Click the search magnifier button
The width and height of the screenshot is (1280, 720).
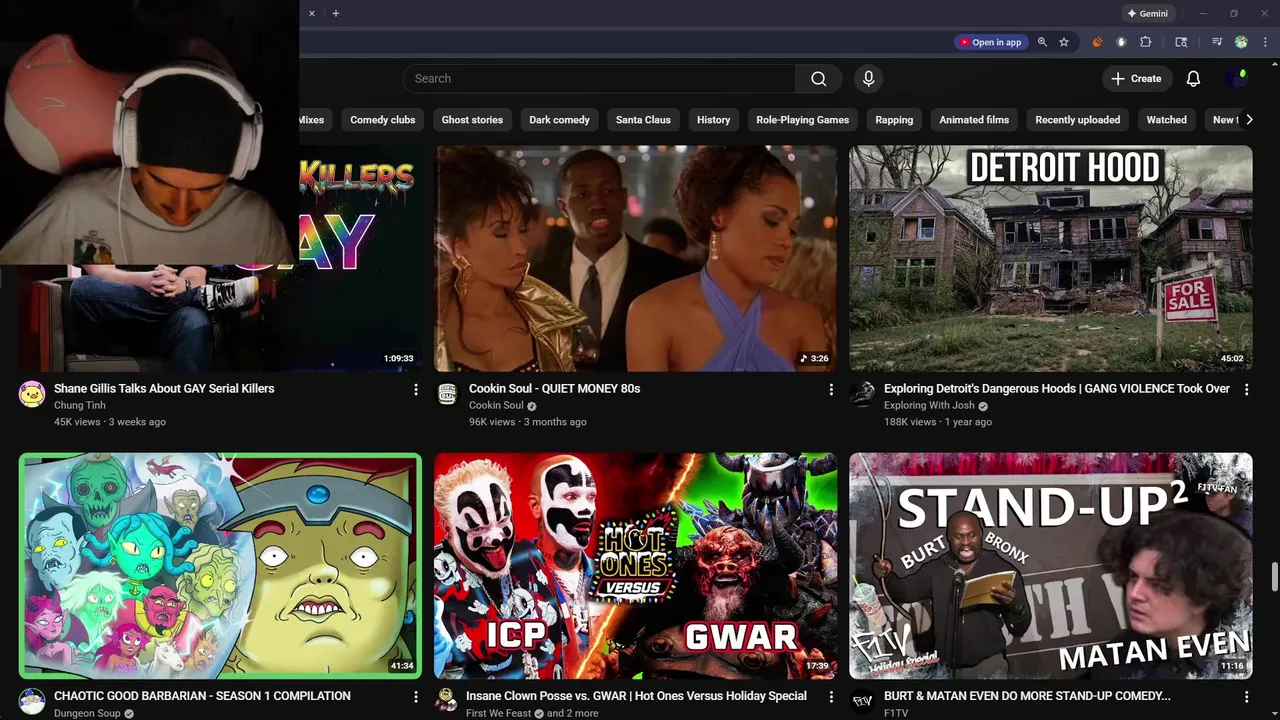coord(818,79)
